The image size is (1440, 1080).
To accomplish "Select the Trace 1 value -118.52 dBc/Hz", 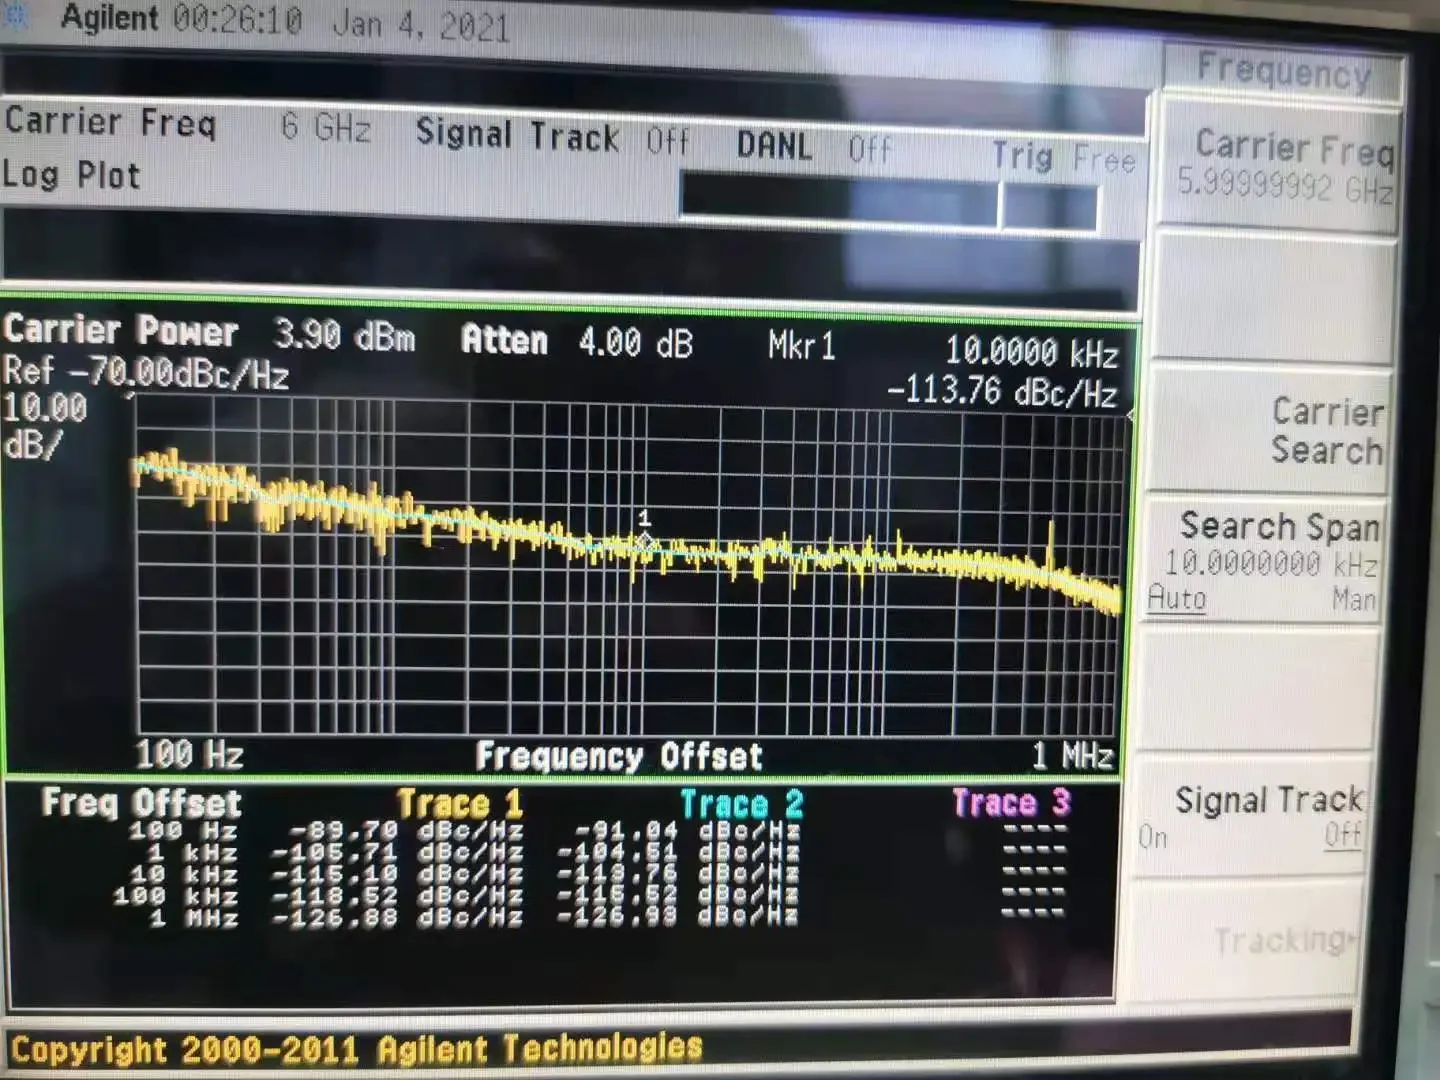I will (398, 896).
